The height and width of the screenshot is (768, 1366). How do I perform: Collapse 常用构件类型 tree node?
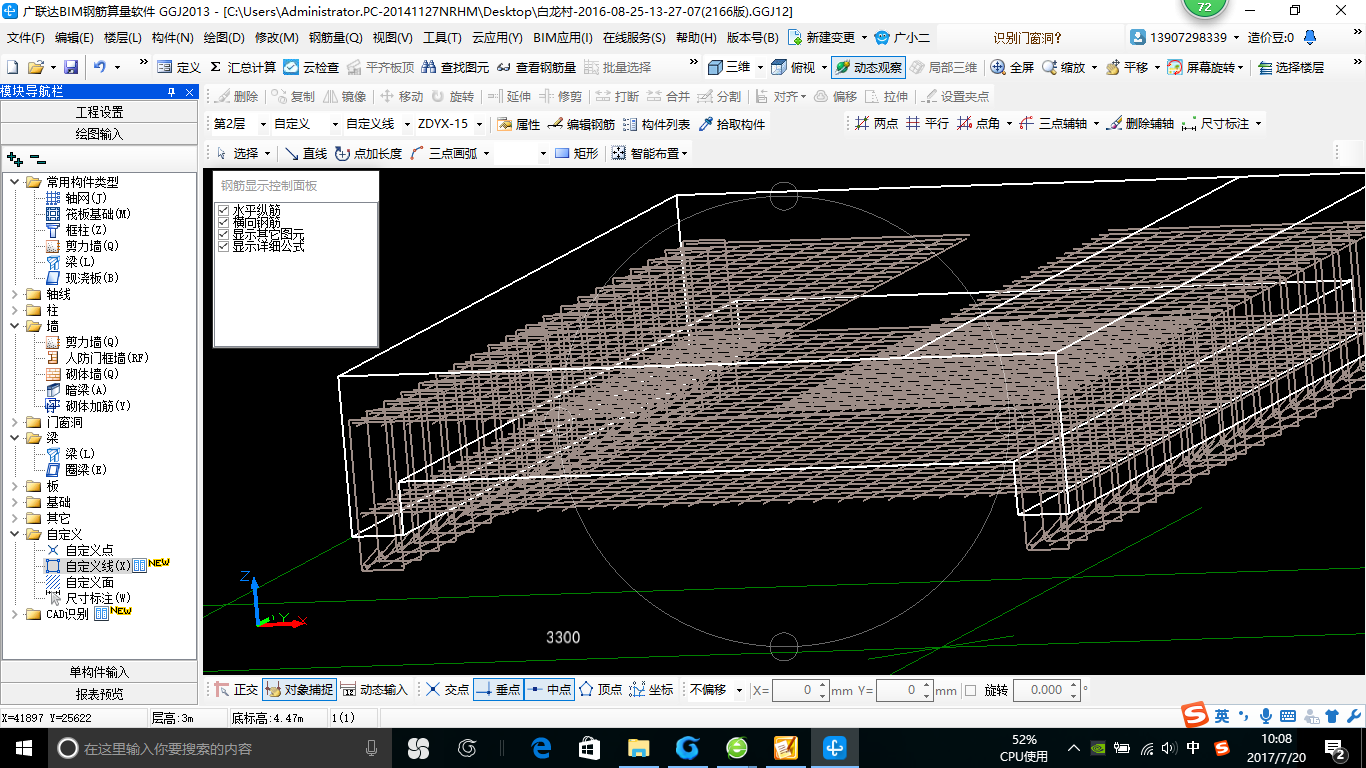click(x=14, y=182)
